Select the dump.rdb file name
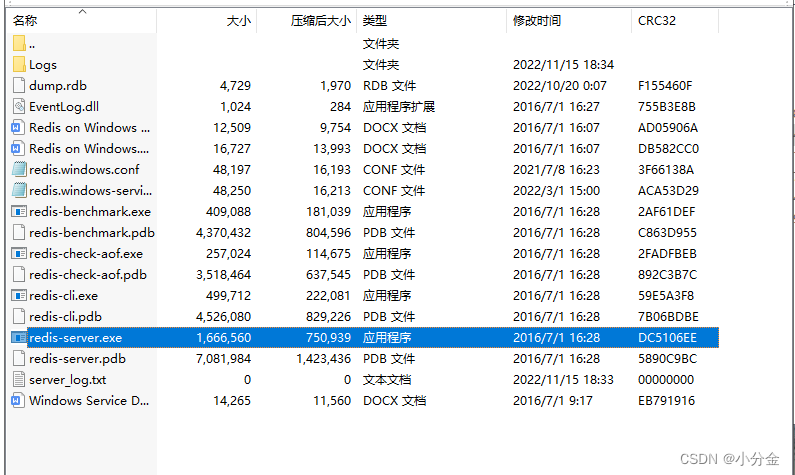This screenshot has width=795, height=475. 58,86
